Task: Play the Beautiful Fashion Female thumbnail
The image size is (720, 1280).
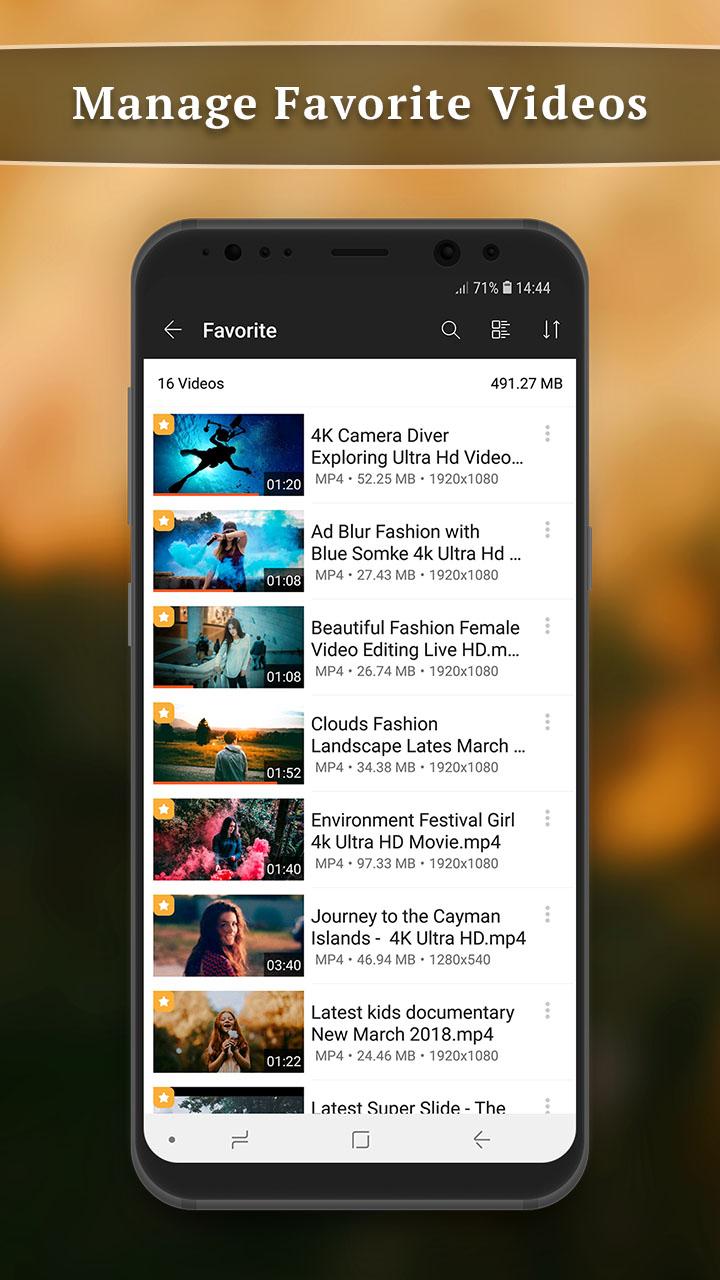Action: tap(228, 647)
